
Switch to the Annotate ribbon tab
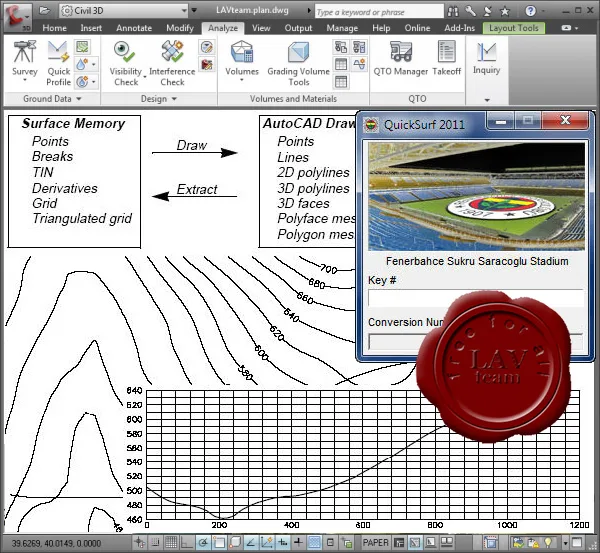[134, 28]
